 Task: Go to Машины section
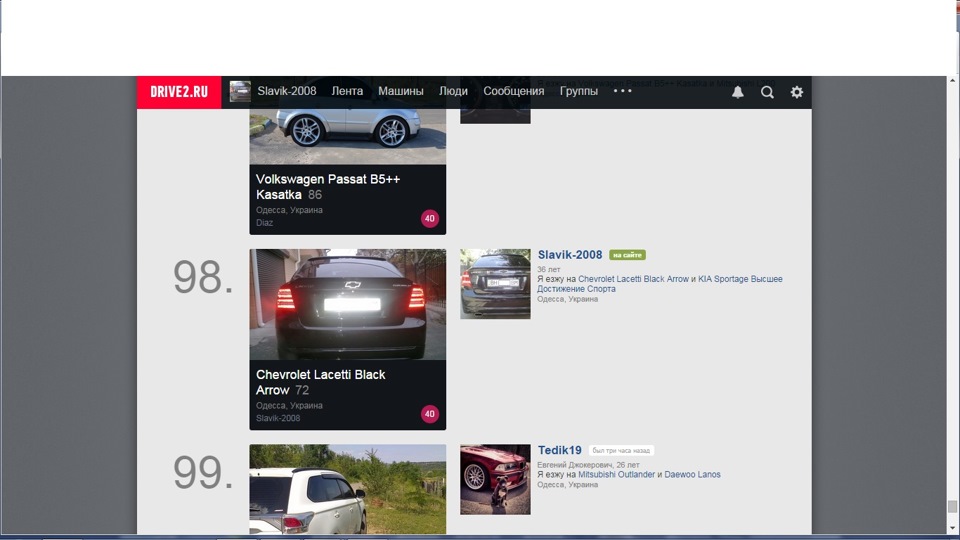coord(400,91)
